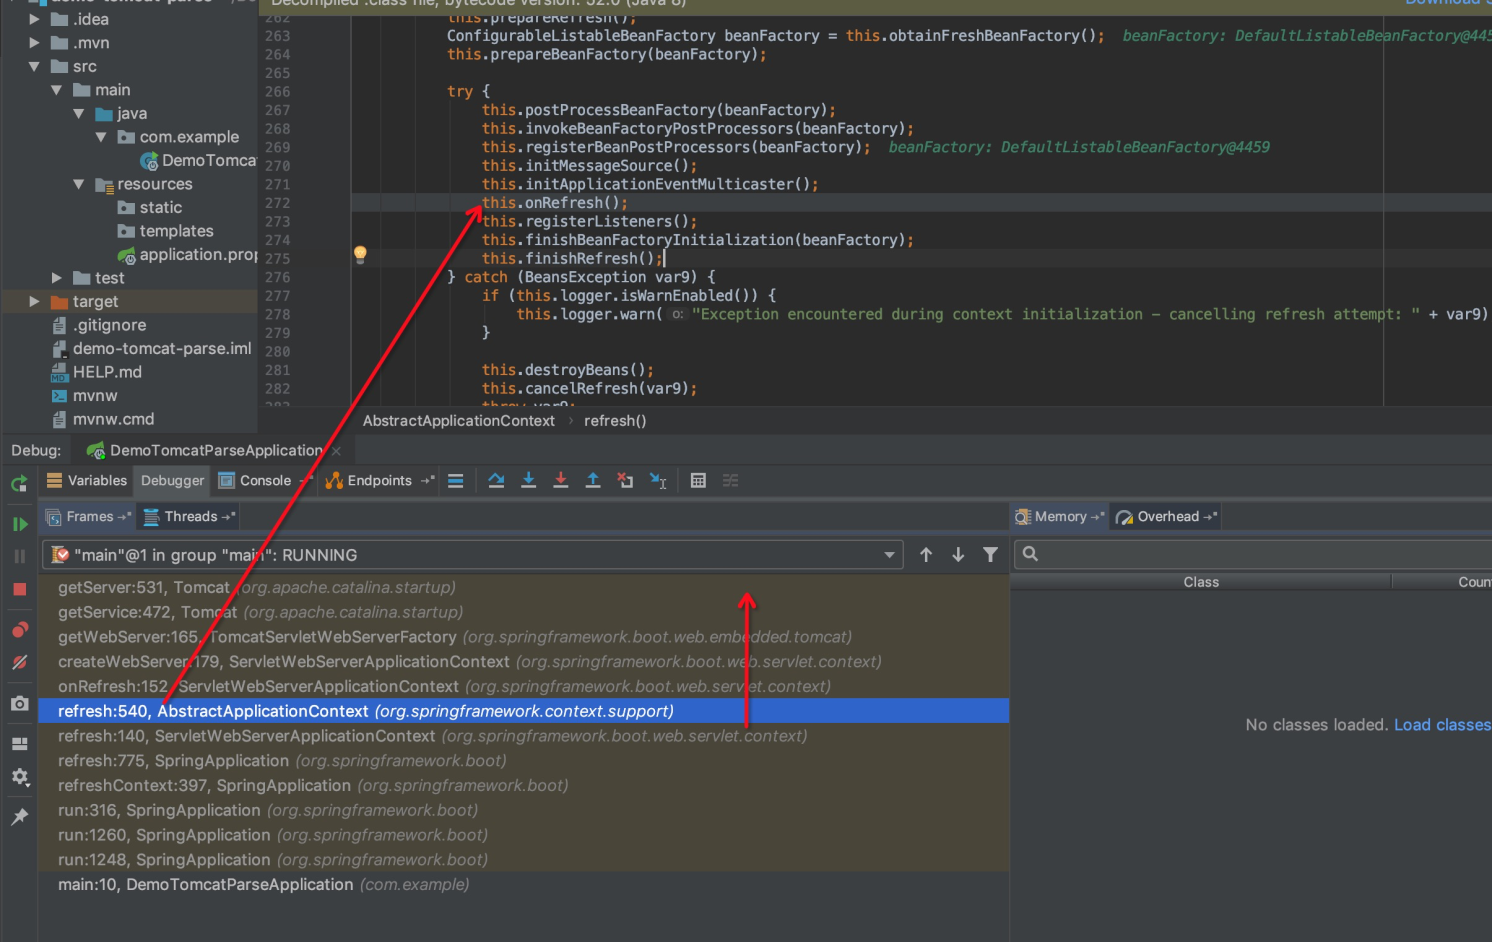
Task: Click line number 272 in the gutter
Action: pos(277,203)
